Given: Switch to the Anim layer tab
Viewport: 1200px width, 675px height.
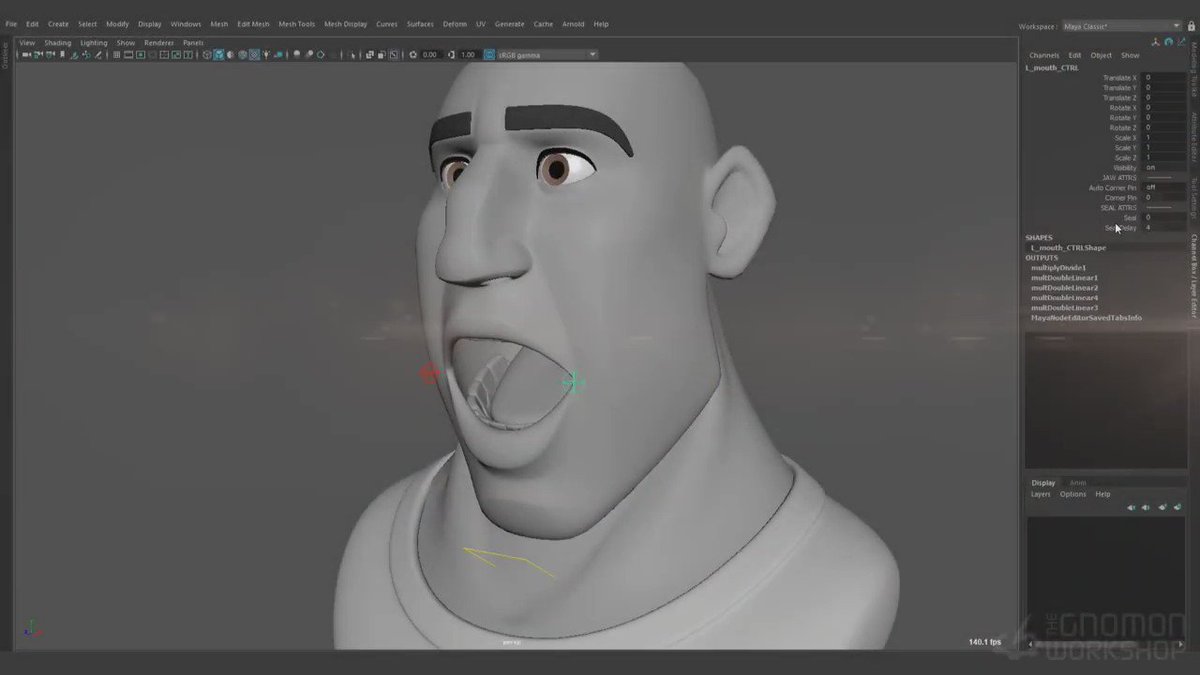Looking at the screenshot, I should [1078, 483].
